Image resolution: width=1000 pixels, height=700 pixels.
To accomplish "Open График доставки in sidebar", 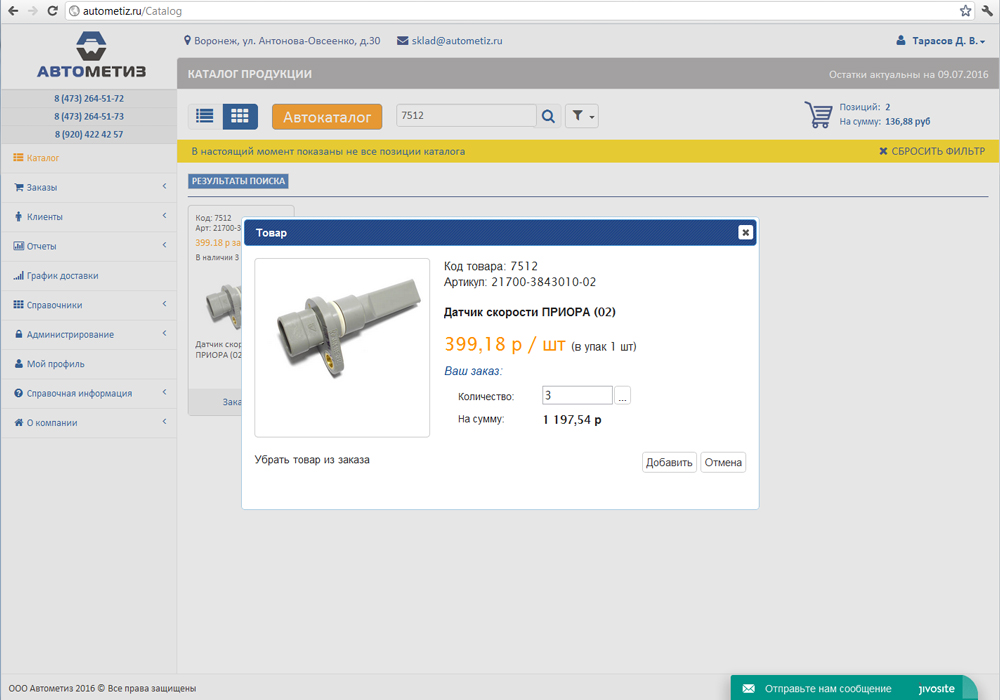I will 62,275.
